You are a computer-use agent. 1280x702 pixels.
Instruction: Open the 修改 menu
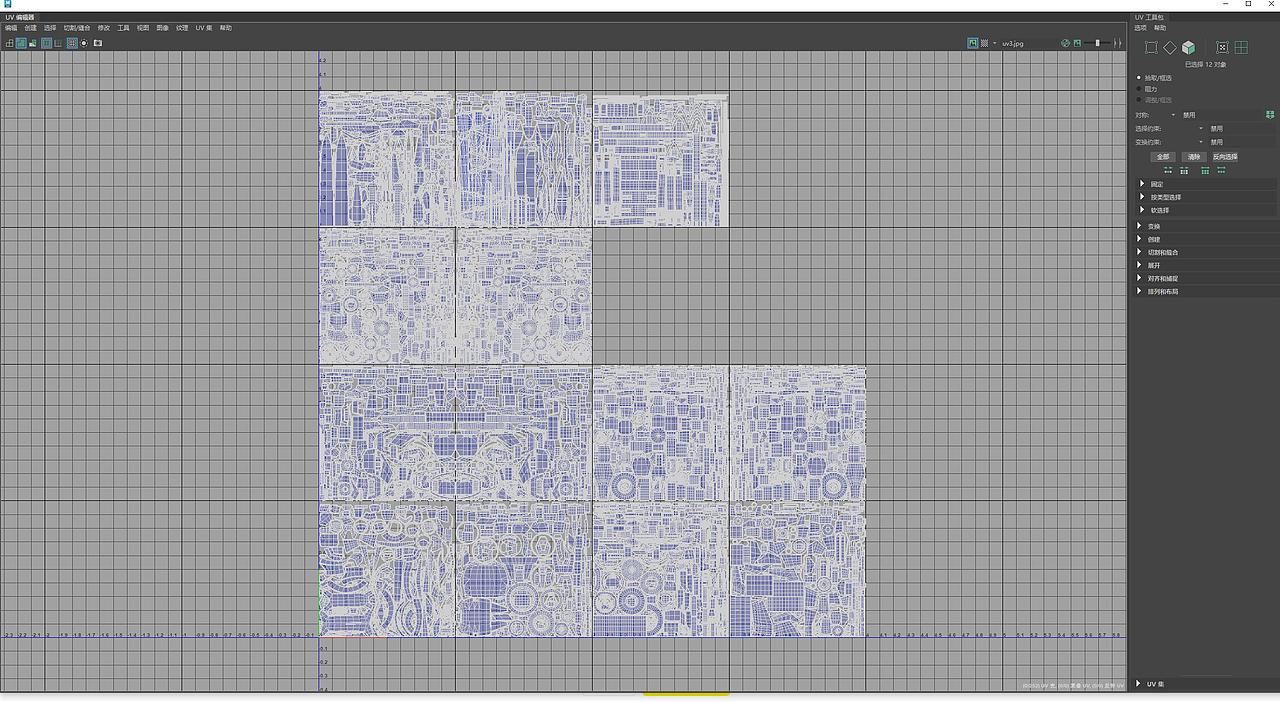coord(104,28)
